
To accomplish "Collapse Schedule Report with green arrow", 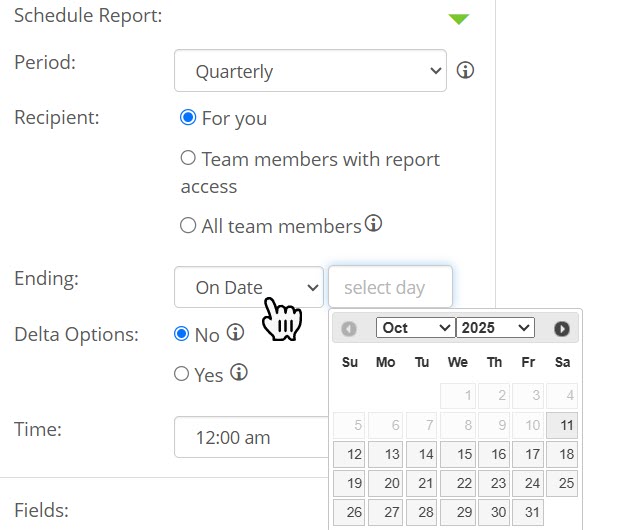I will [458, 19].
